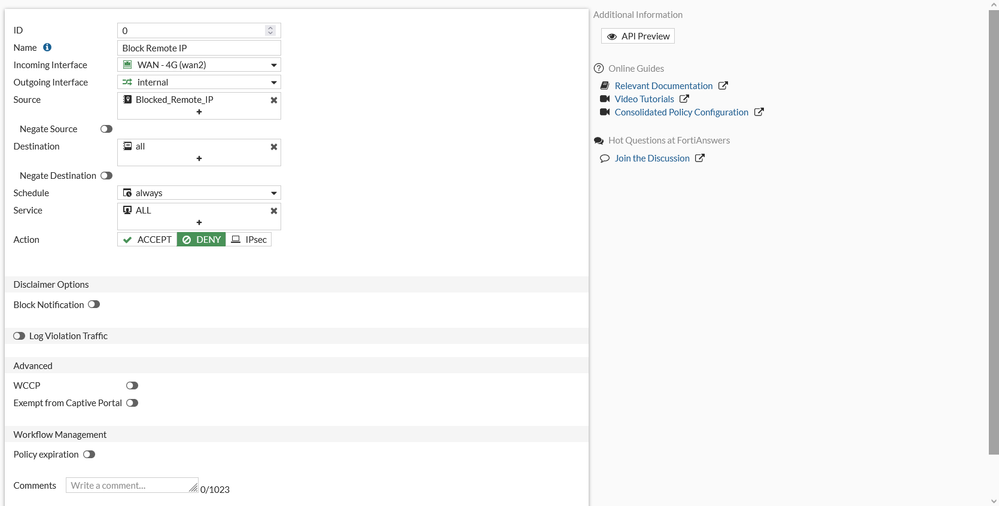Image resolution: width=999 pixels, height=506 pixels.
Task: Open the Video Tutorials link
Action: click(644, 99)
